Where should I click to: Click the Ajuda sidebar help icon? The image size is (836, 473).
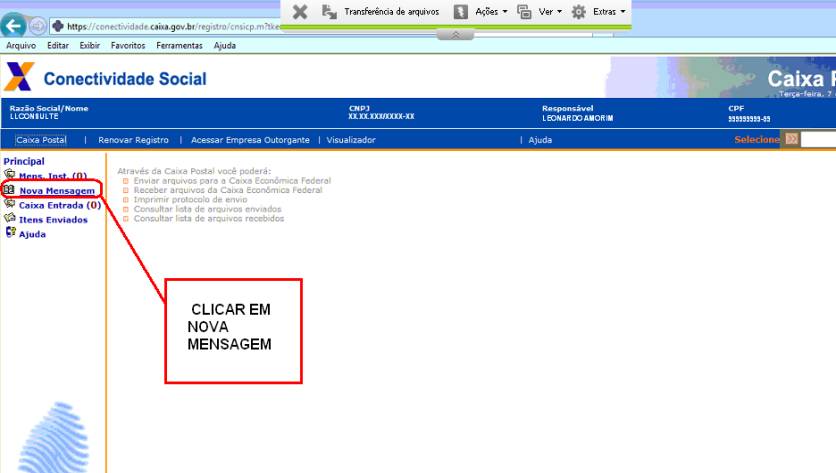click(x=11, y=233)
